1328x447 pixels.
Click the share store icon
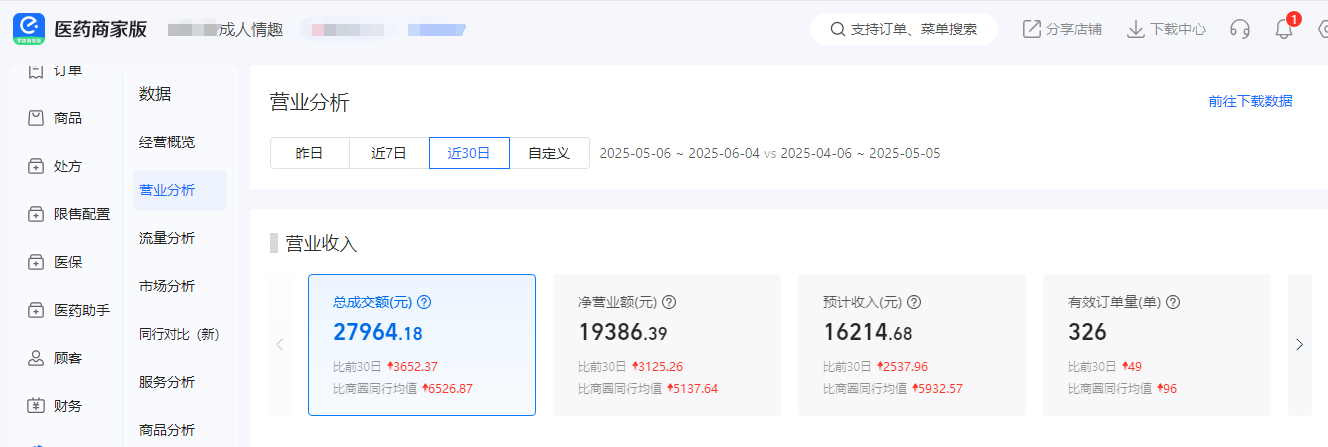click(x=1032, y=29)
